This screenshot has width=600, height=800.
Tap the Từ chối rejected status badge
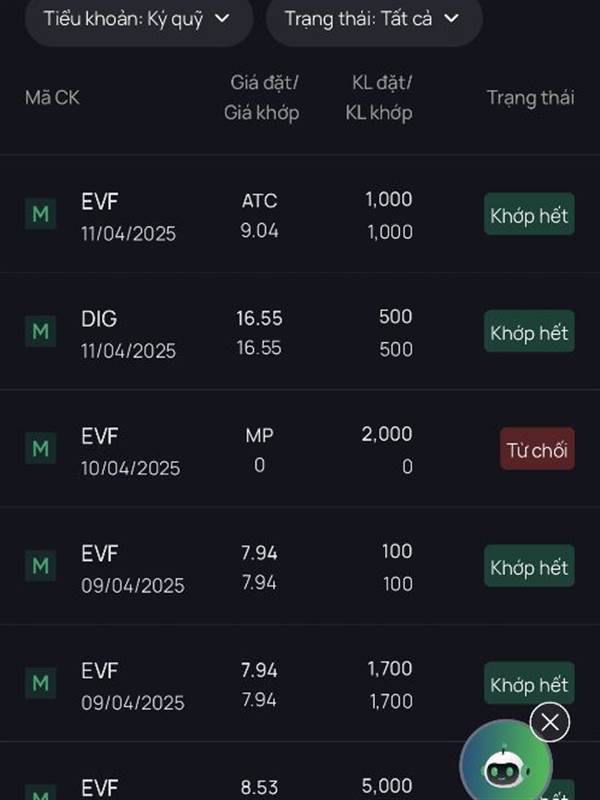point(537,450)
